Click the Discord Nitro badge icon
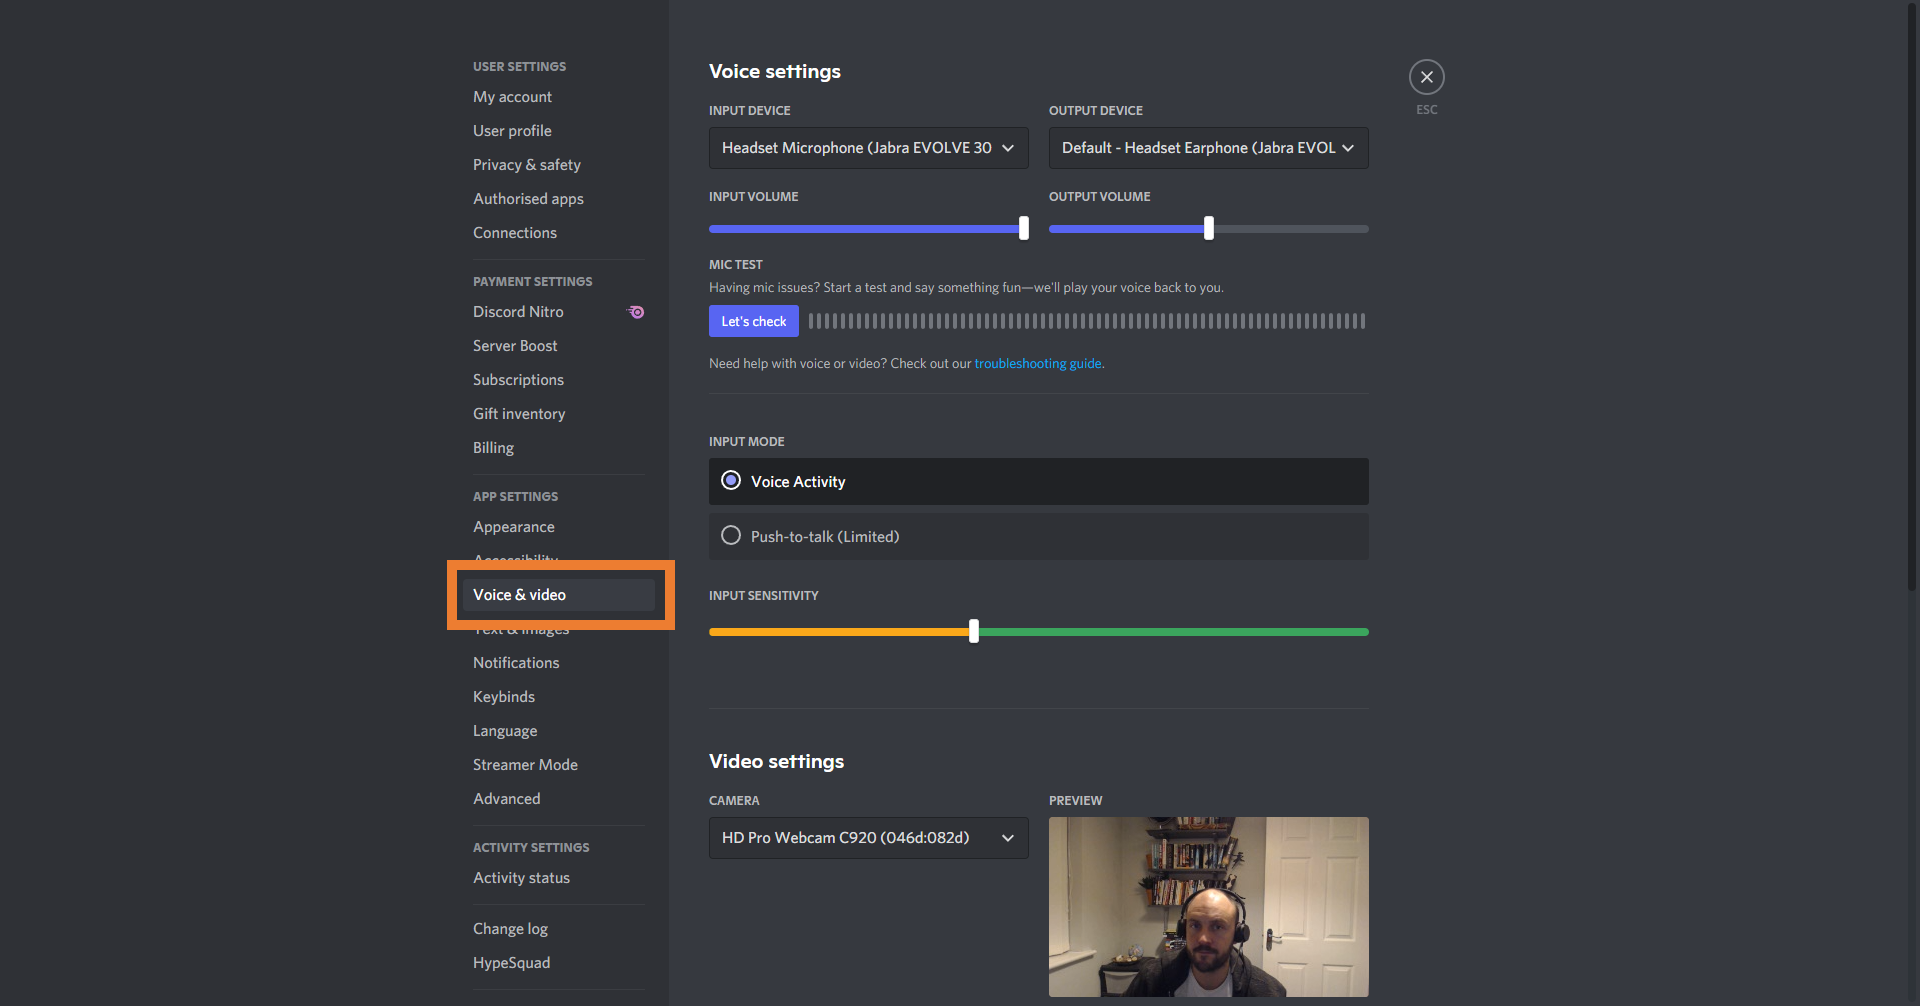1920x1006 pixels. 636,312
